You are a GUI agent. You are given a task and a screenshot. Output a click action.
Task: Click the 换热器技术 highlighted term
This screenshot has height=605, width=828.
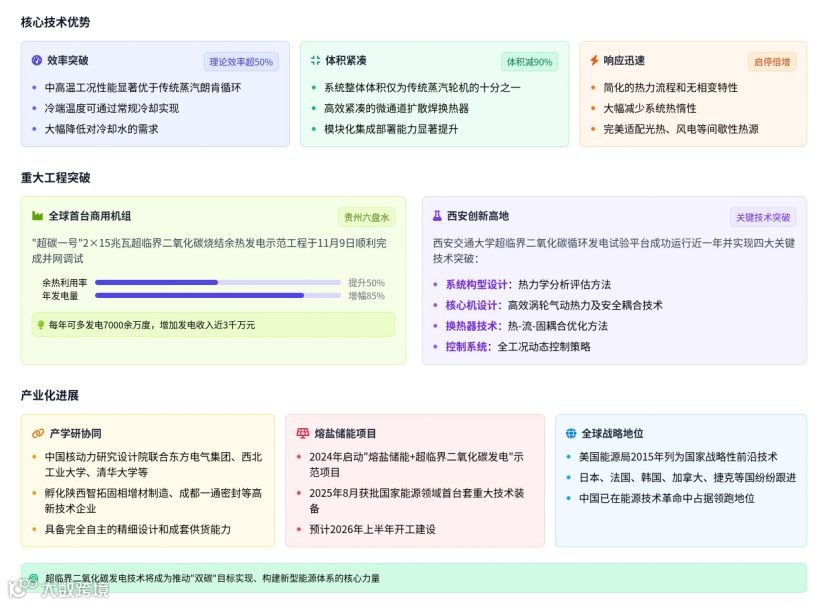click(x=471, y=326)
